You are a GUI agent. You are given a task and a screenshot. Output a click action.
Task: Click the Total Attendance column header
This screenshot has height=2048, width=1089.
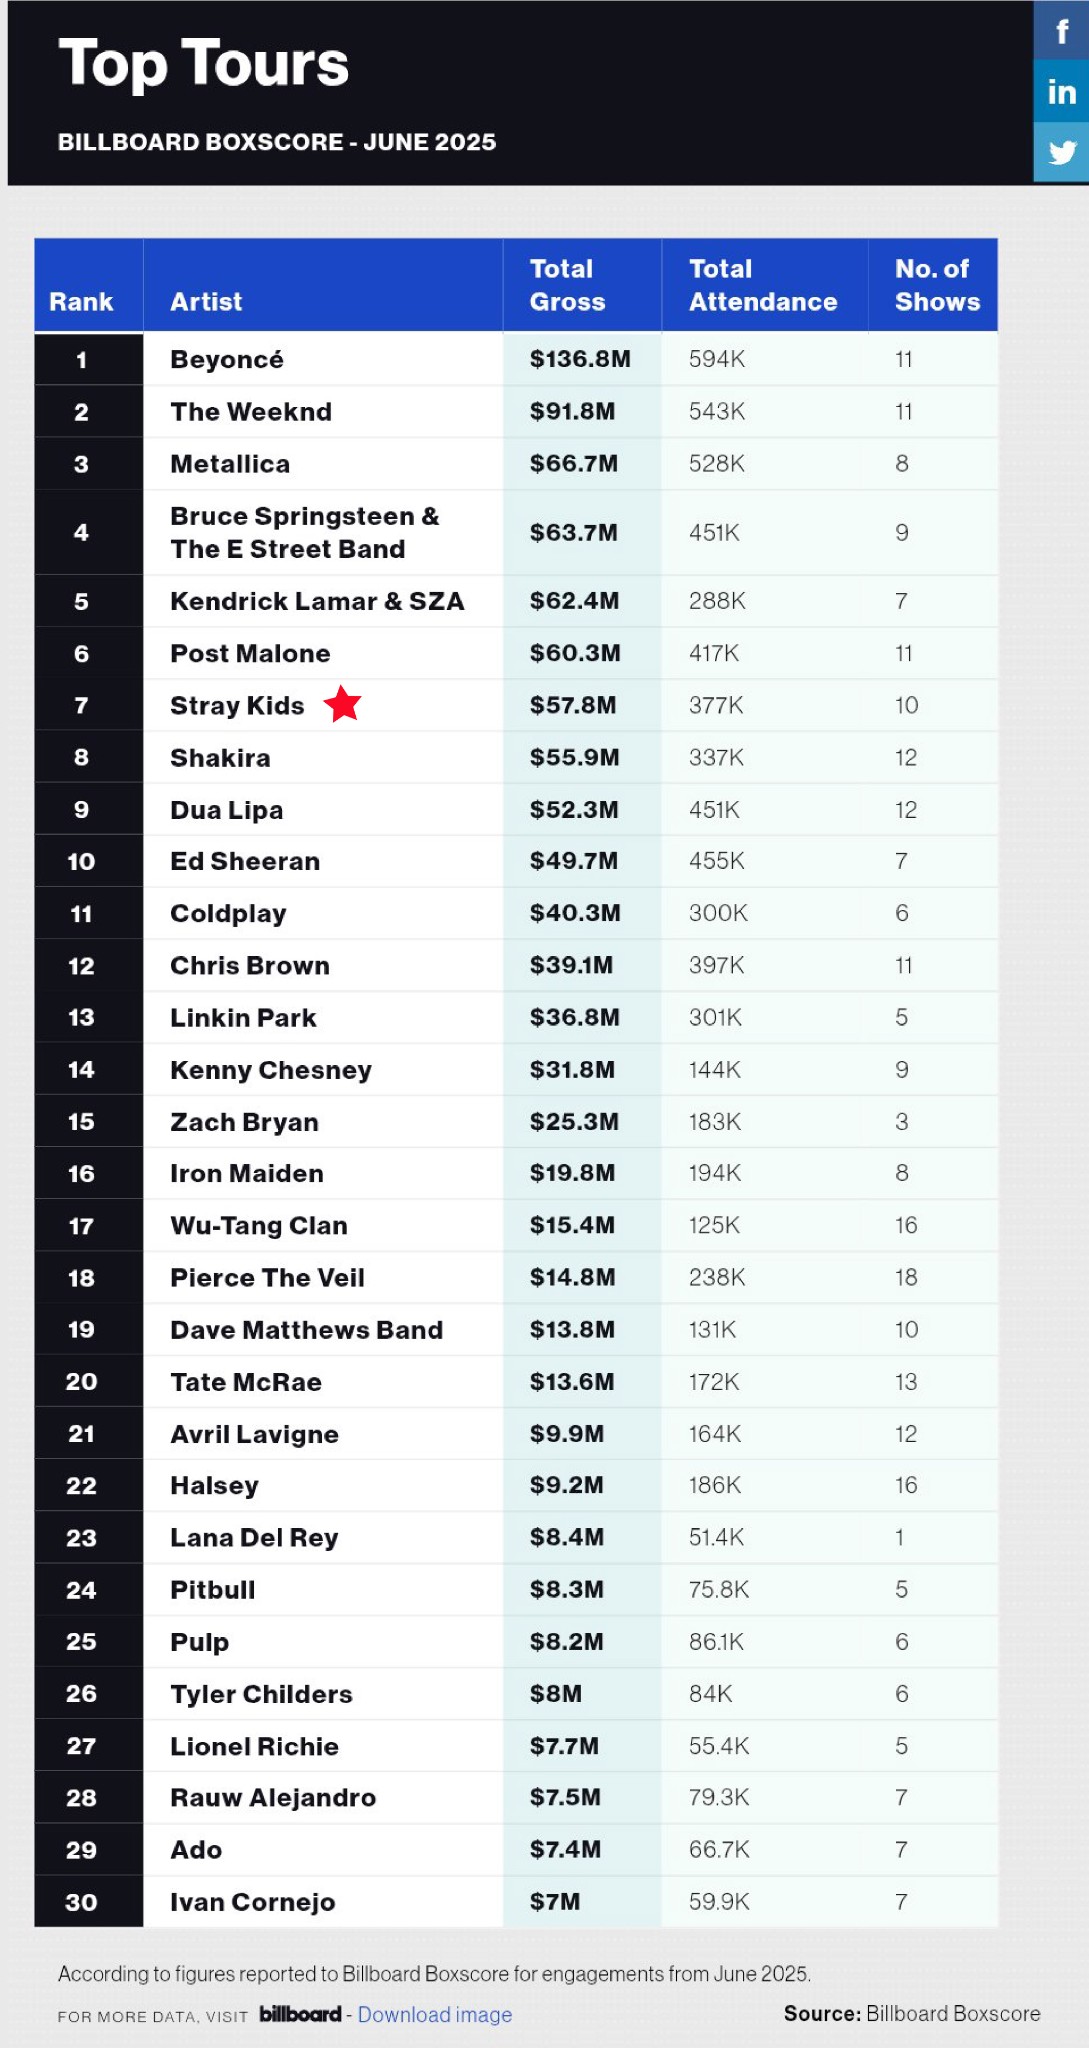pyautogui.click(x=763, y=285)
